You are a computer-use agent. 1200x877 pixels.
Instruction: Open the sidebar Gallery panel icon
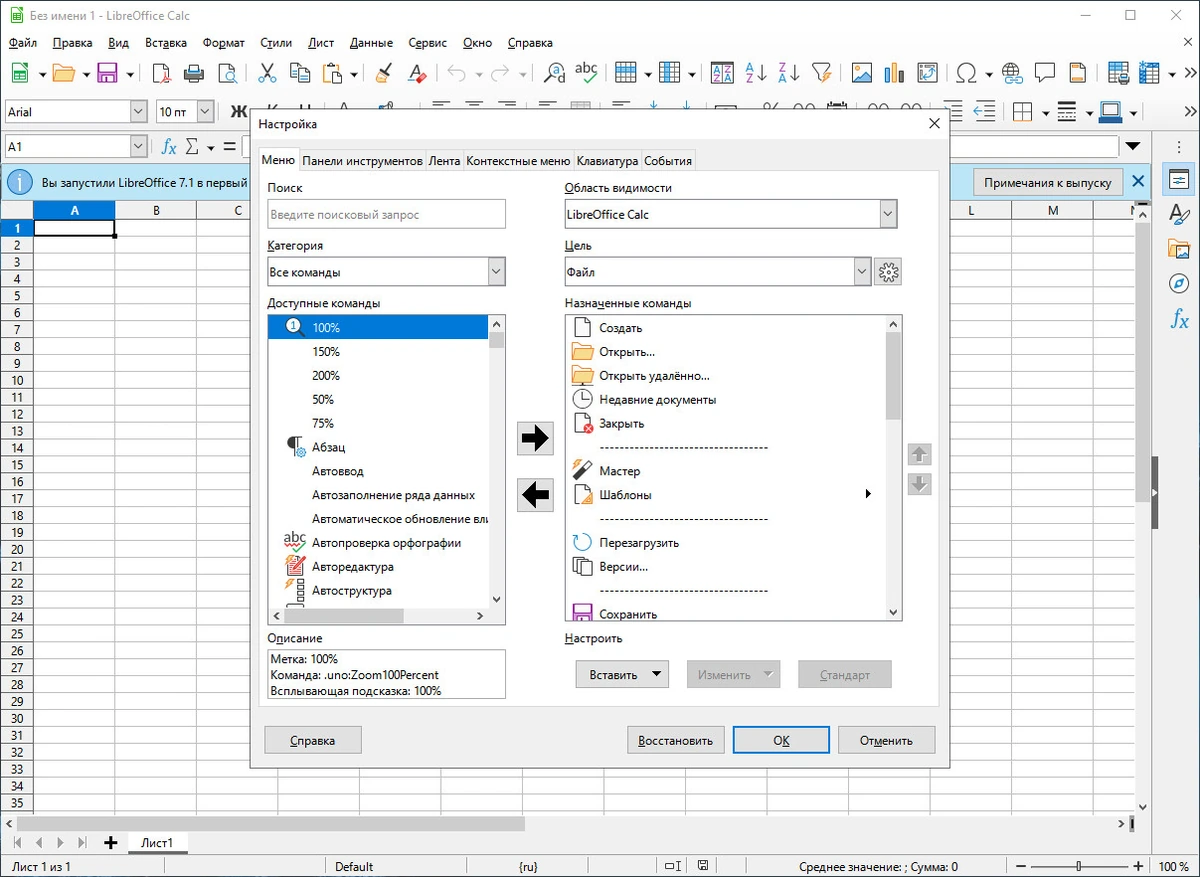[x=1179, y=250]
